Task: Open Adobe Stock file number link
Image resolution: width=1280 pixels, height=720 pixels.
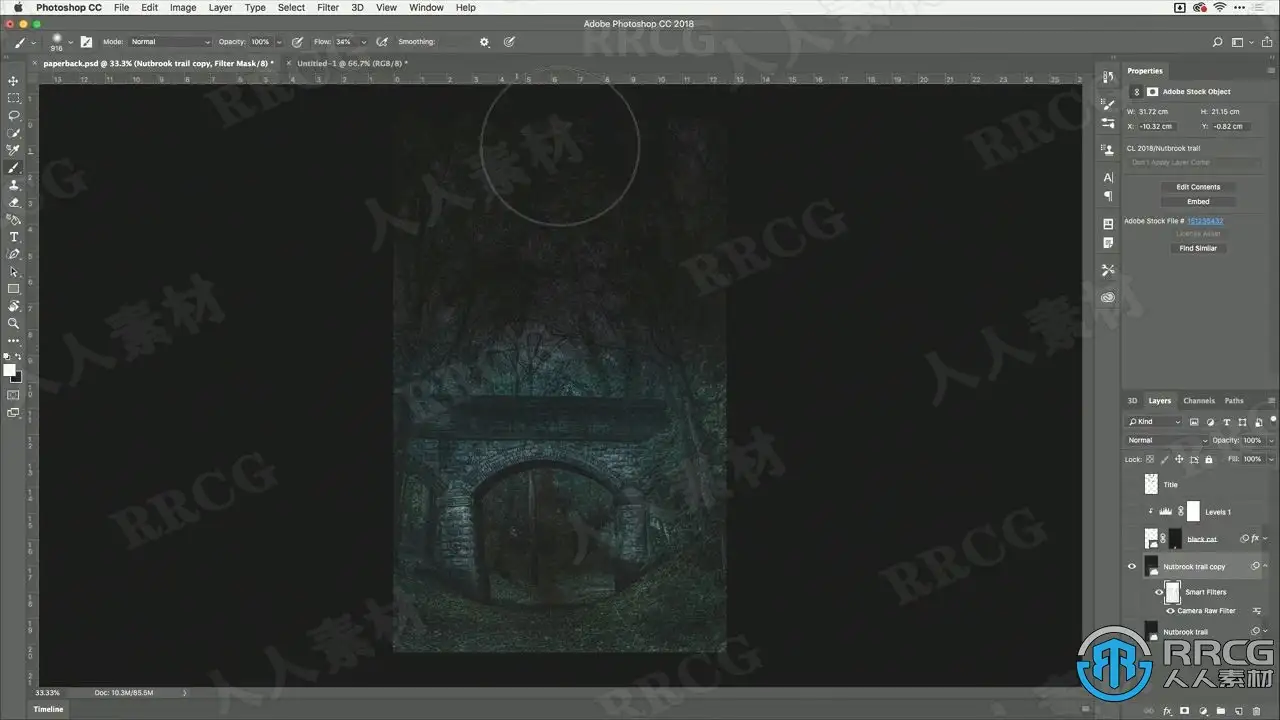Action: [1205, 221]
